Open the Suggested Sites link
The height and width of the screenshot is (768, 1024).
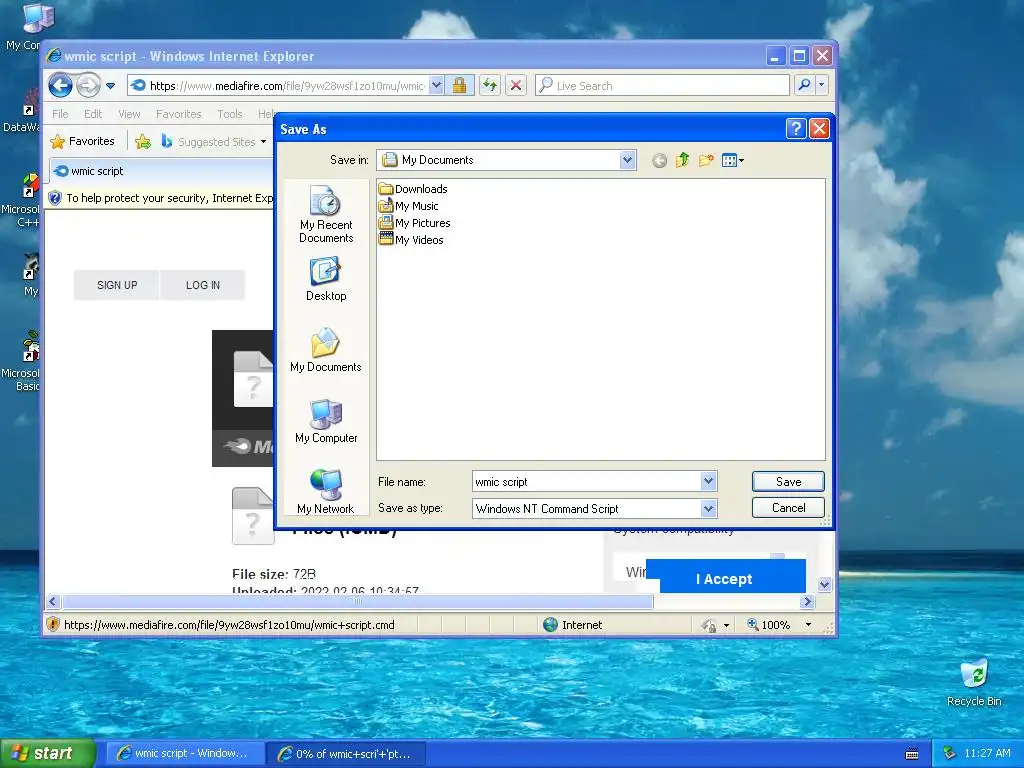click(214, 142)
